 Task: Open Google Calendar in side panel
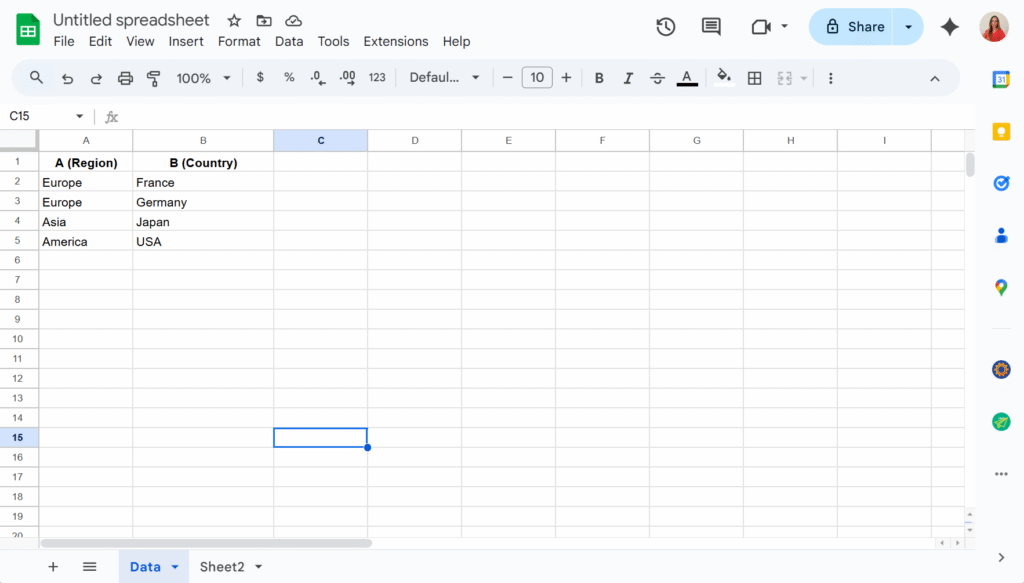coord(1000,81)
